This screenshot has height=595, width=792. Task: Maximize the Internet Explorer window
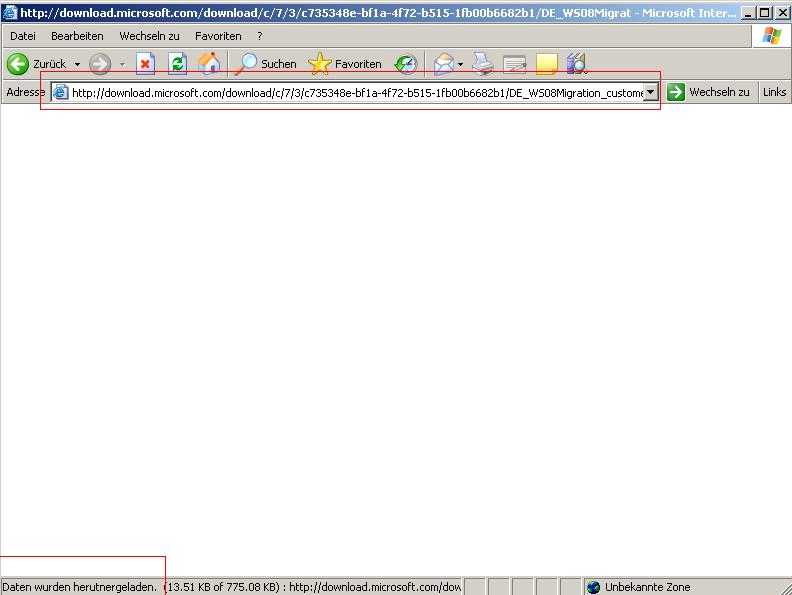coord(765,13)
